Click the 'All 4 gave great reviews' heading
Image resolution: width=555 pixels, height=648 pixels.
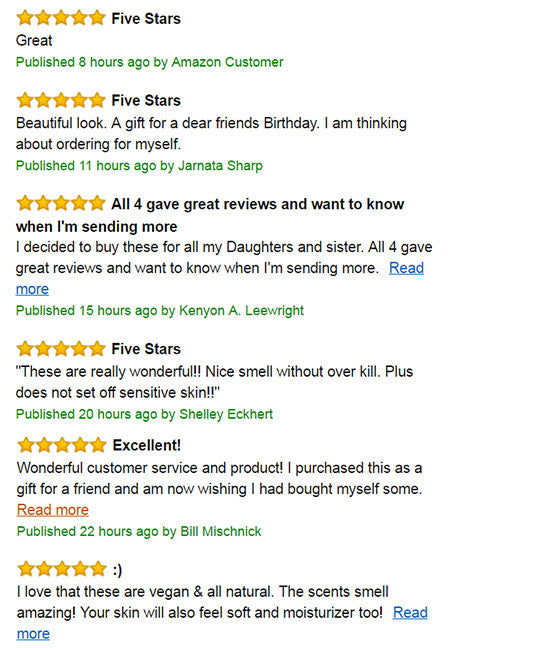[210, 215]
